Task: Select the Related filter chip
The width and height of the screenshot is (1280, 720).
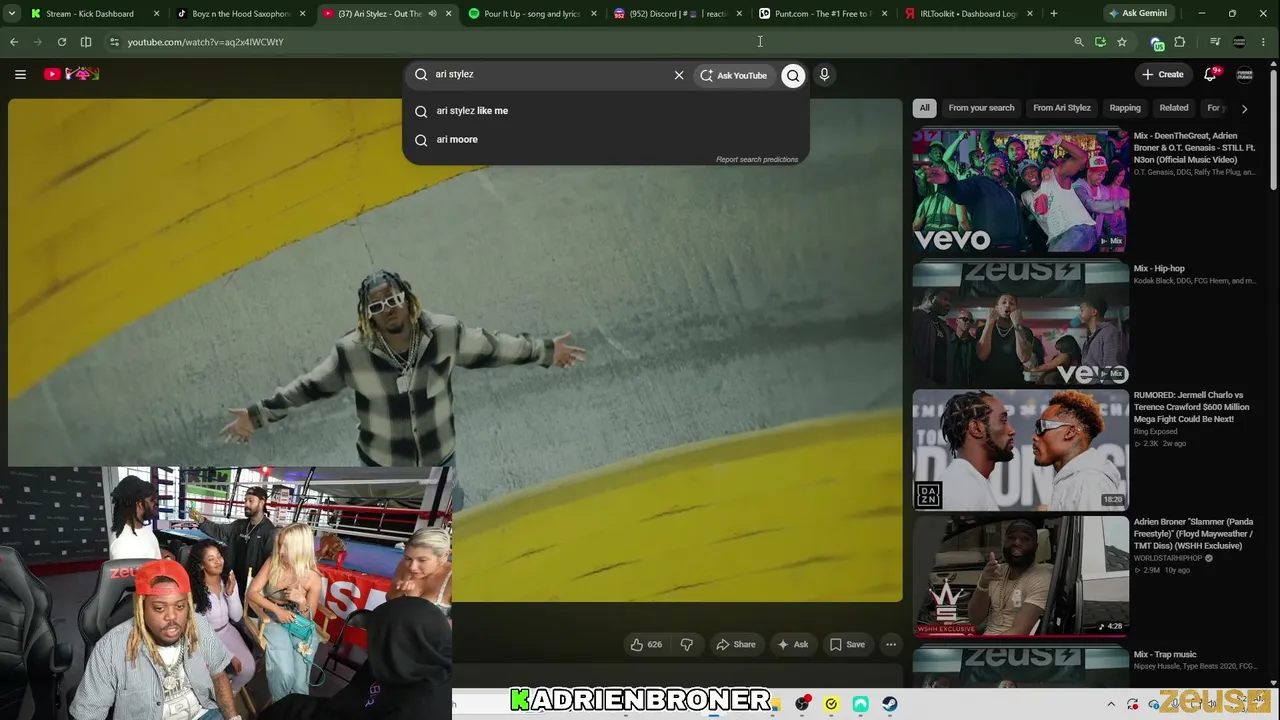Action: point(1174,108)
